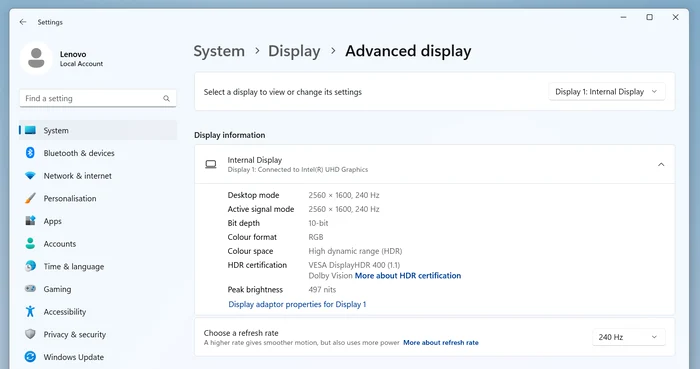Go to Network & internet settings
700x369 pixels.
pyautogui.click(x=98, y=176)
